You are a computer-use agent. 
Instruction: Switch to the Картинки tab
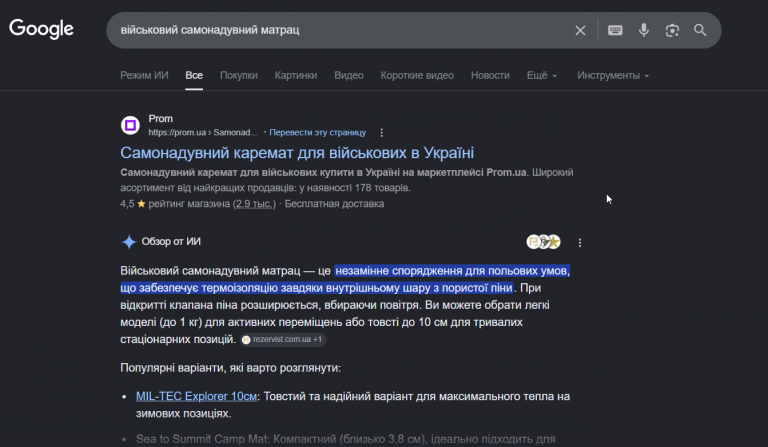[296, 75]
